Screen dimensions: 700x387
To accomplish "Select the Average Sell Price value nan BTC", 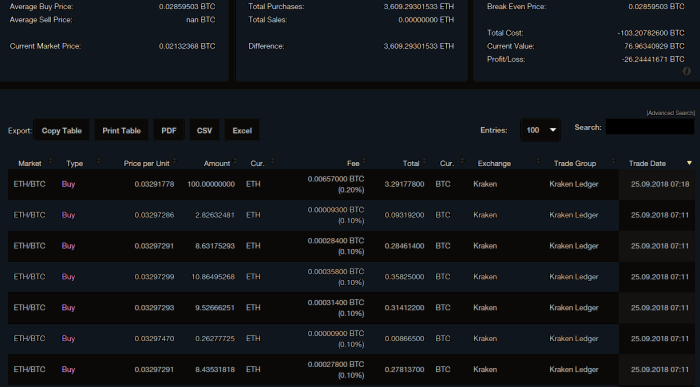I will 200,20.
